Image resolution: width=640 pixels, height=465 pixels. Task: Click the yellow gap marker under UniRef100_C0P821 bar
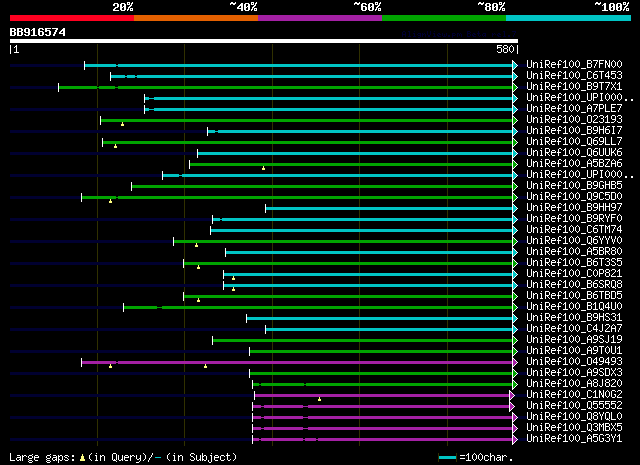pos(233,278)
